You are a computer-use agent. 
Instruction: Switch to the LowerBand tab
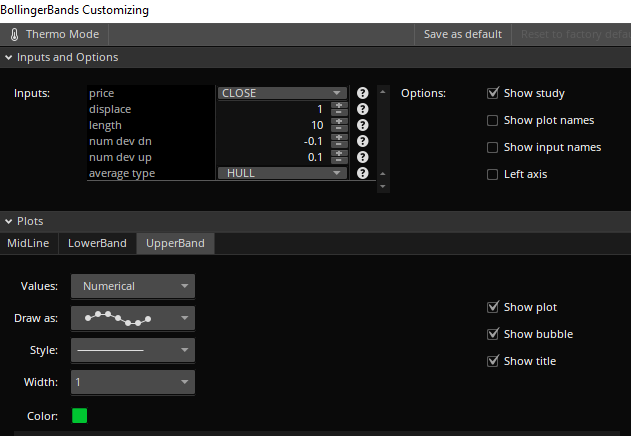[x=97, y=243]
